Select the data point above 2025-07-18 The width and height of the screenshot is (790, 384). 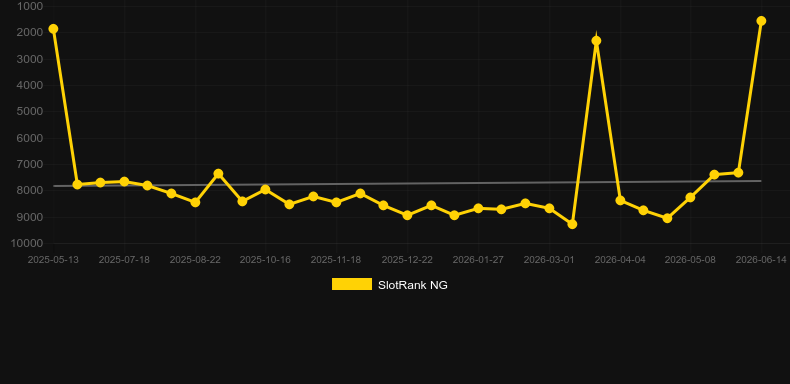pos(124,181)
